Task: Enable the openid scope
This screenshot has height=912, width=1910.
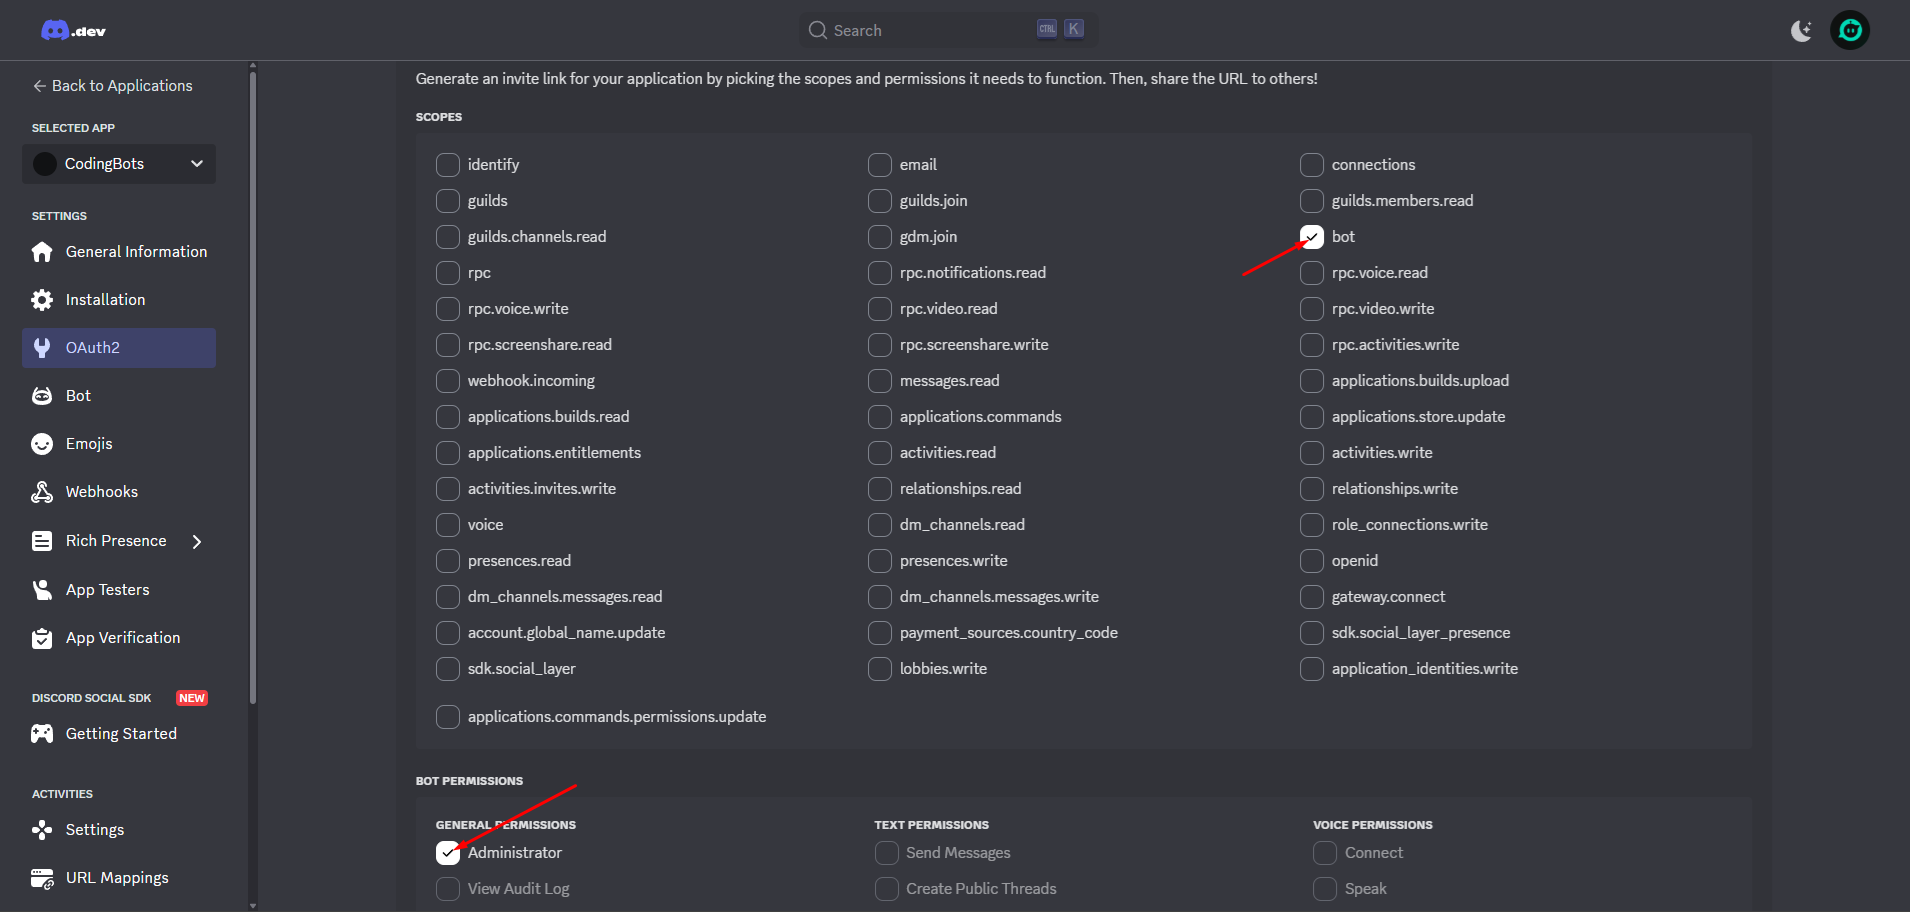Action: (1312, 561)
